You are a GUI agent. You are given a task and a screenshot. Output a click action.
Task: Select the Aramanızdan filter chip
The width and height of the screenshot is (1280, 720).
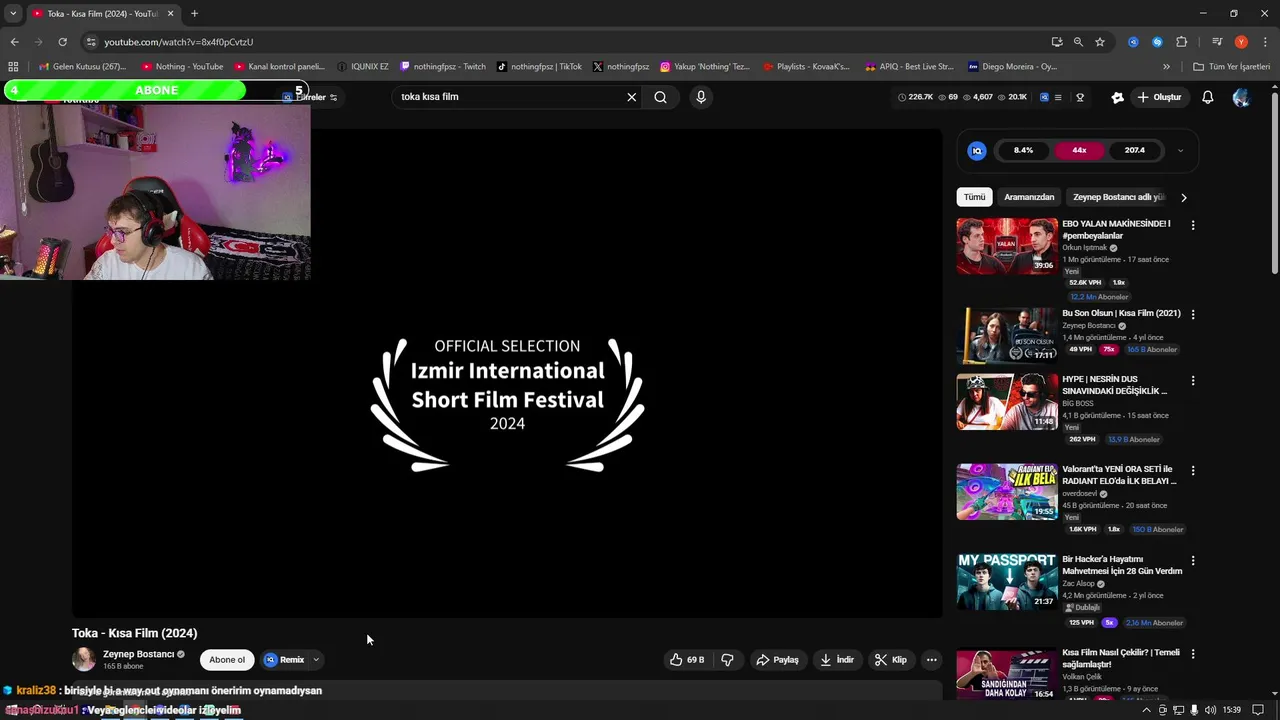1029,197
